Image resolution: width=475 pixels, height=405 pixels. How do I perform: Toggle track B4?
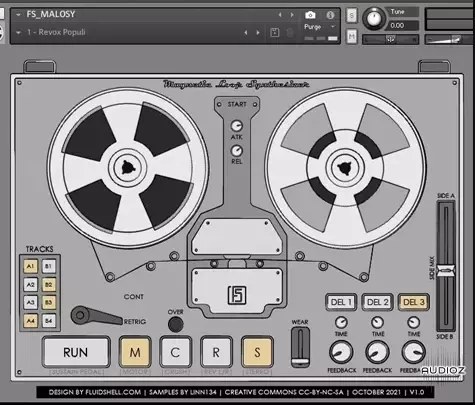49,321
